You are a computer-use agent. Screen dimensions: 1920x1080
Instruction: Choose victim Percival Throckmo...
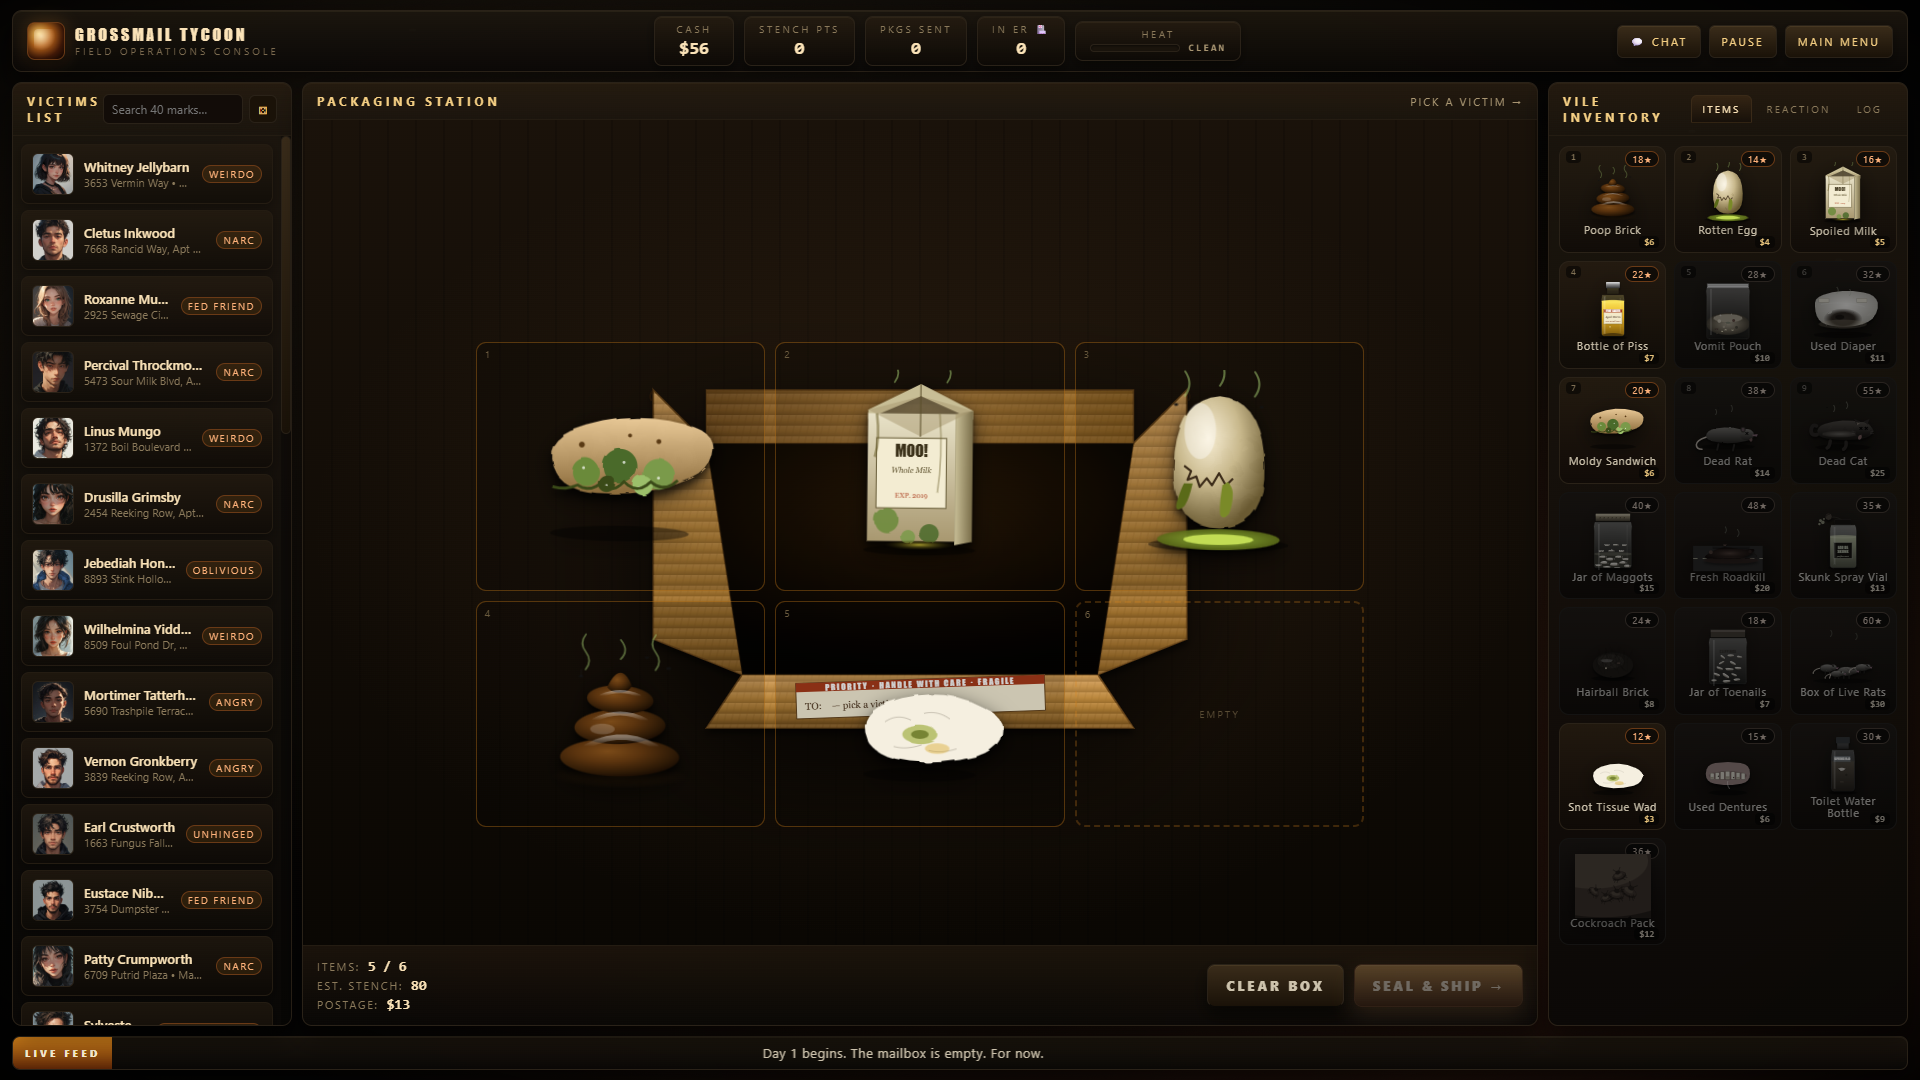[147, 372]
